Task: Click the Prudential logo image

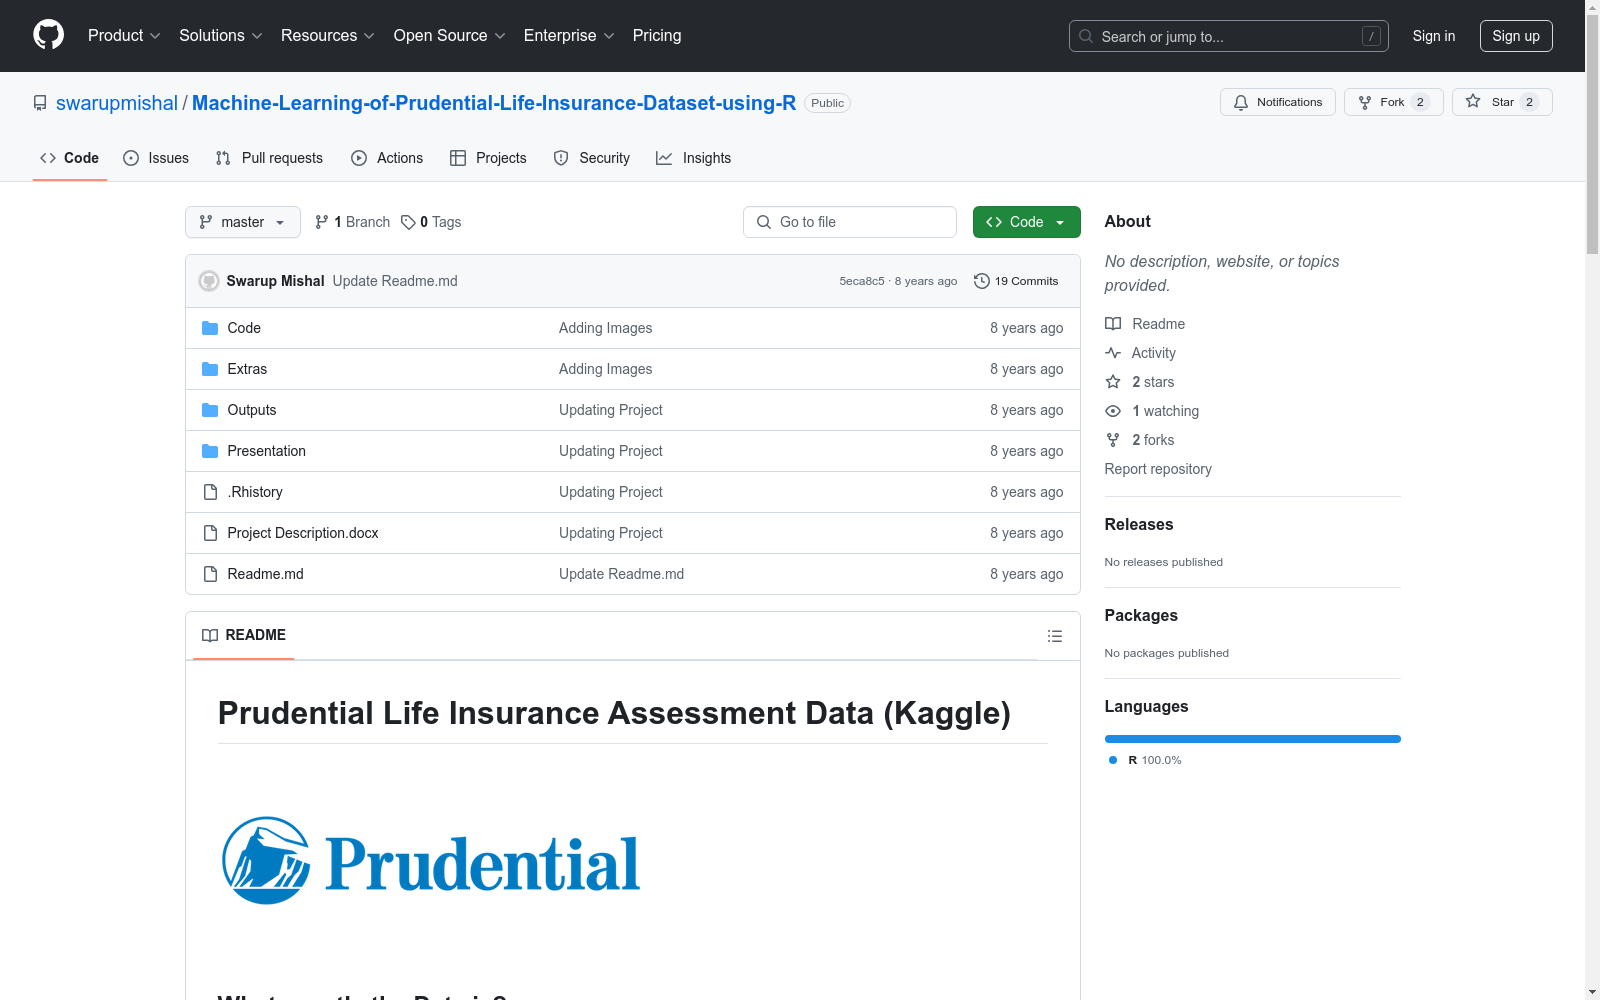Action: click(430, 861)
